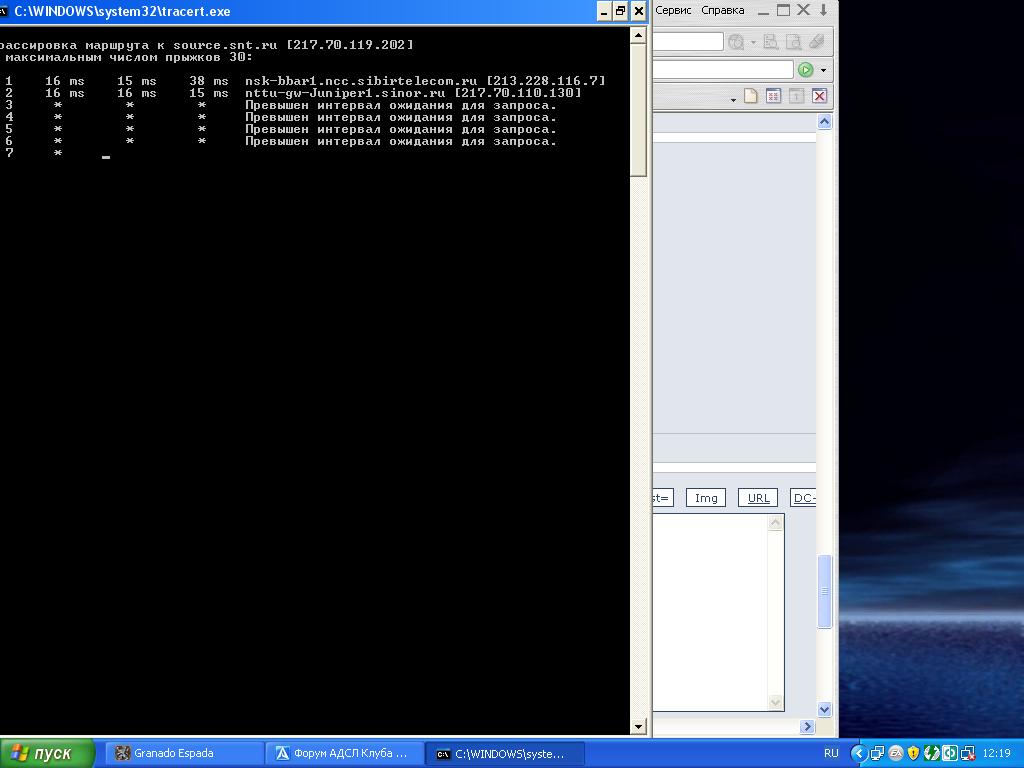Open the dropdown next to Go button
1024x768 pixels.
[x=824, y=70]
